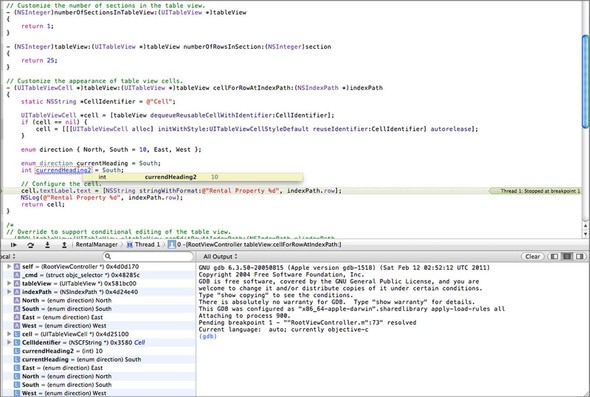Click the static NSString CellIdentifier line
Viewport: 590px width, 397px height.
point(98,102)
